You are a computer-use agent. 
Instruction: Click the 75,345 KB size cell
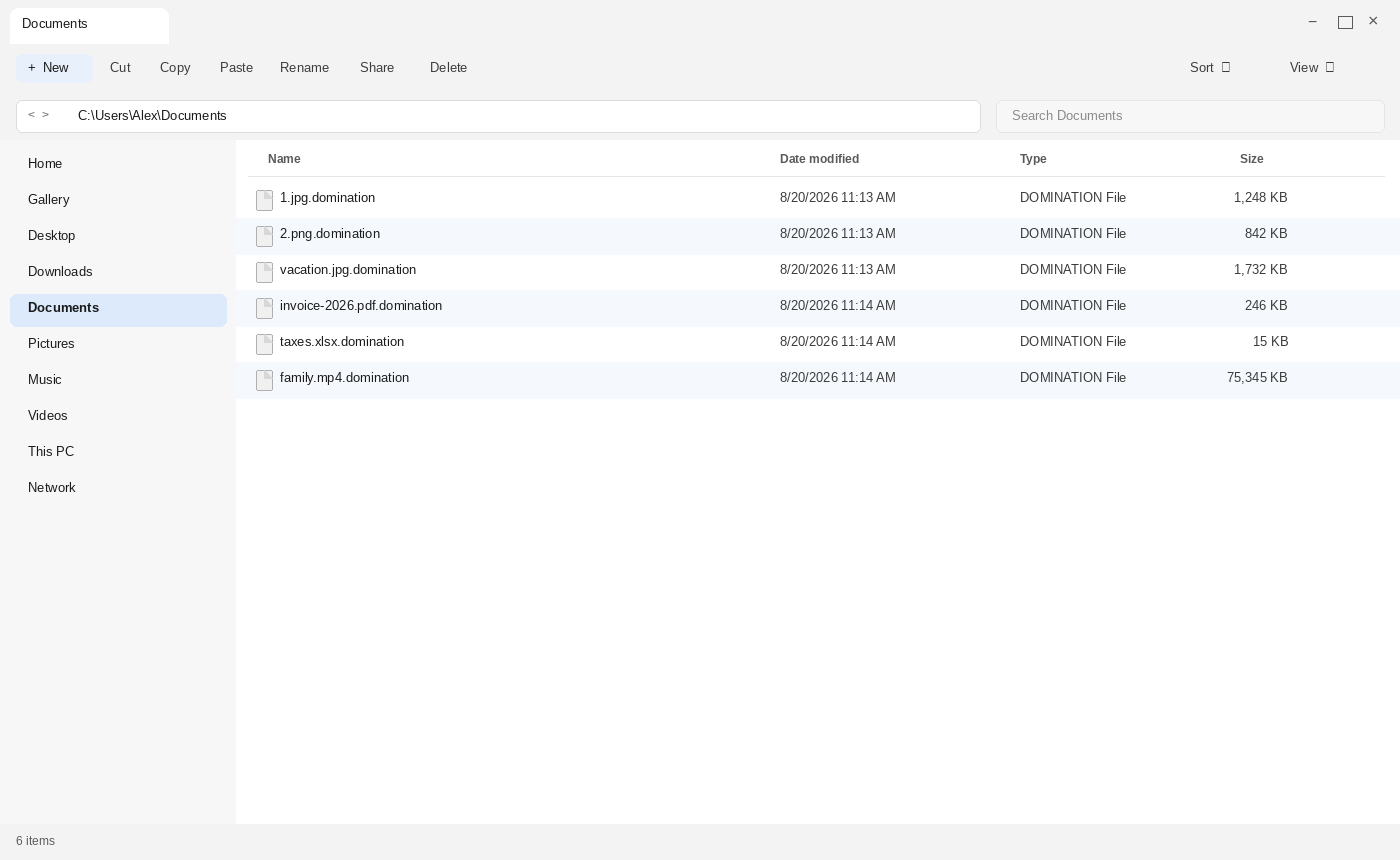tap(1257, 378)
